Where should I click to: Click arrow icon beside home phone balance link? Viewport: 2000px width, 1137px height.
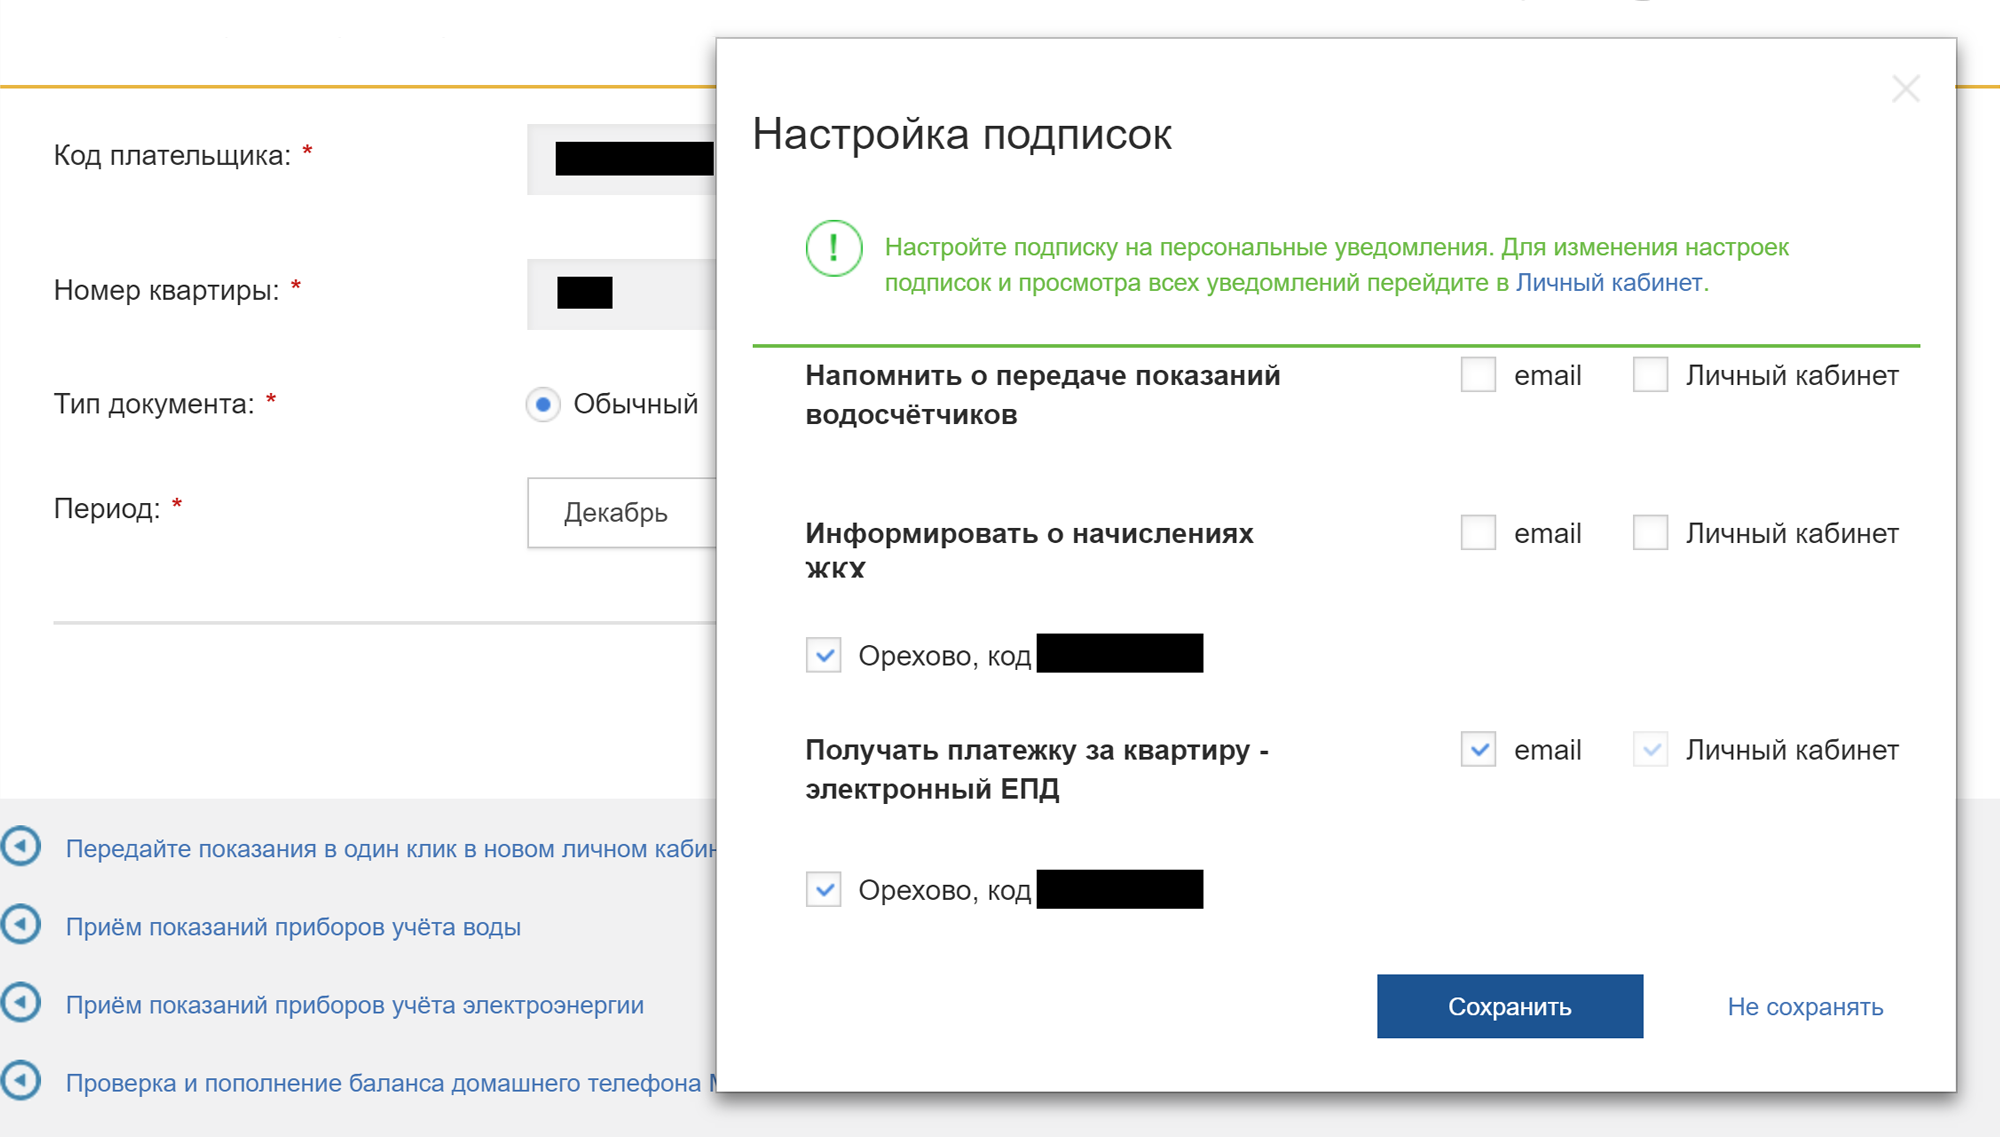[21, 1081]
